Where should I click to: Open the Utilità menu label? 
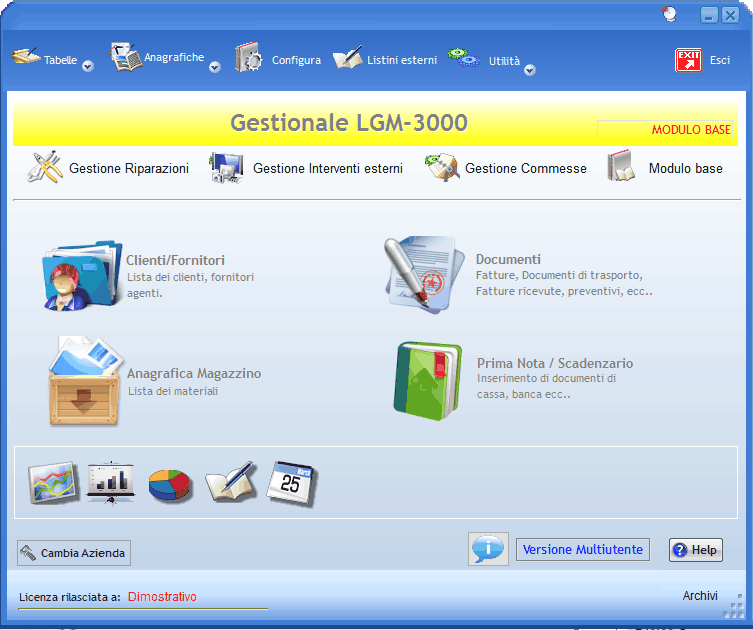tap(504, 61)
